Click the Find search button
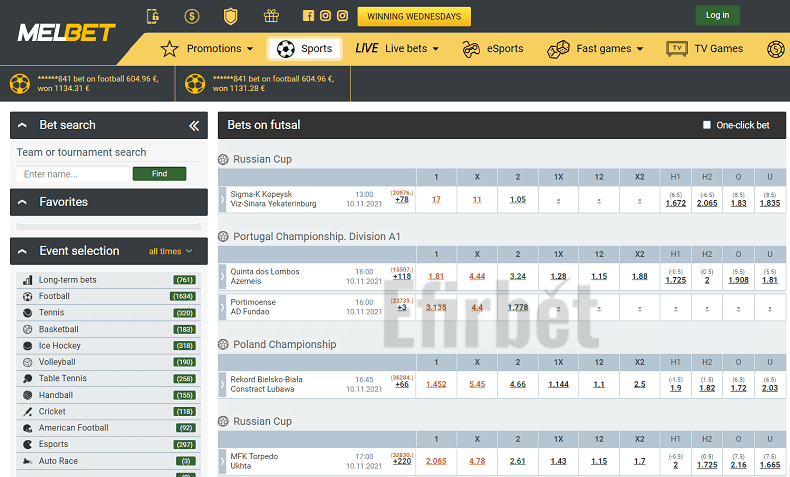The height and width of the screenshot is (477, 790). (x=159, y=174)
